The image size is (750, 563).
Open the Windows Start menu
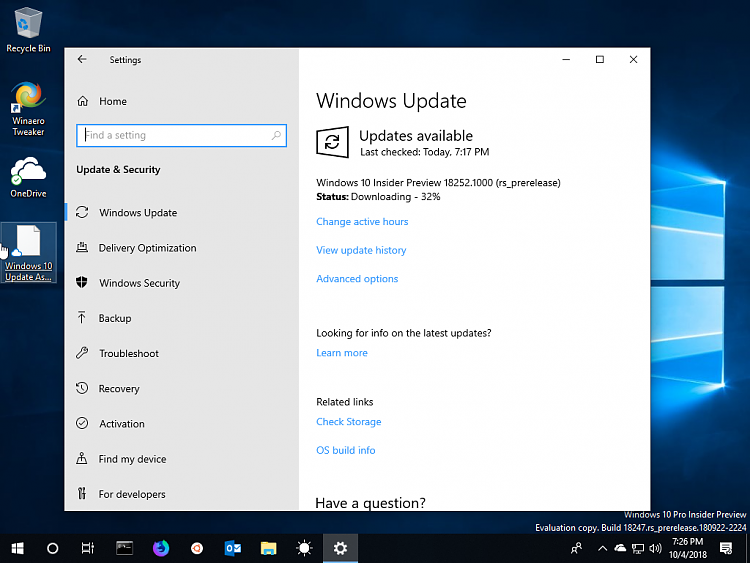pos(17,548)
